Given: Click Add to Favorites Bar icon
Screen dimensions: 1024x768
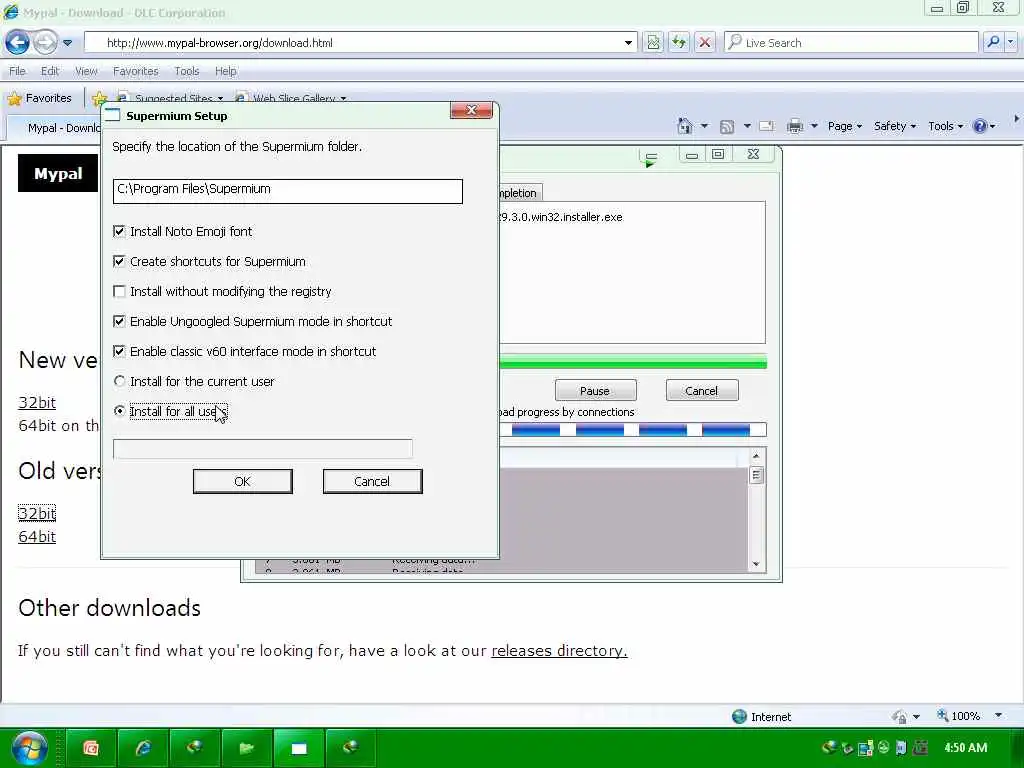Looking at the screenshot, I should pos(99,99).
